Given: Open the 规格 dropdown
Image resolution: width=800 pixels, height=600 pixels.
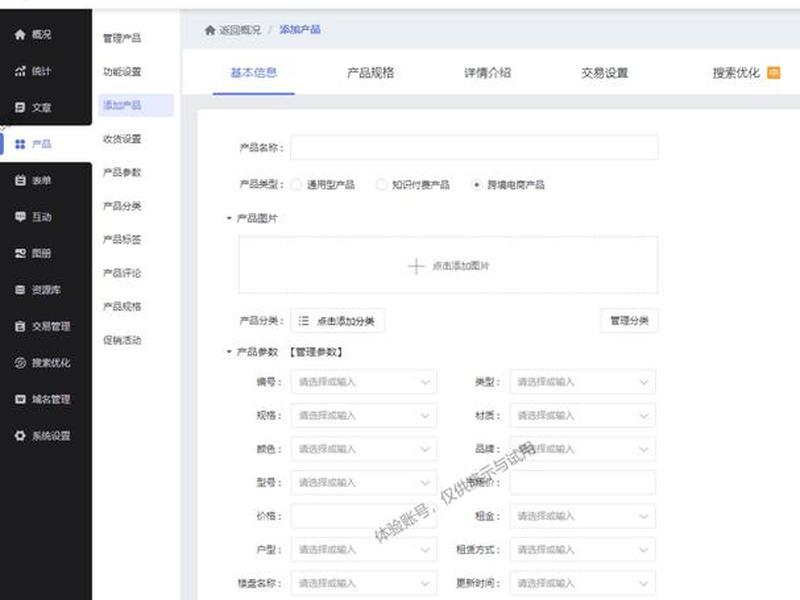Looking at the screenshot, I should pyautogui.click(x=364, y=415).
